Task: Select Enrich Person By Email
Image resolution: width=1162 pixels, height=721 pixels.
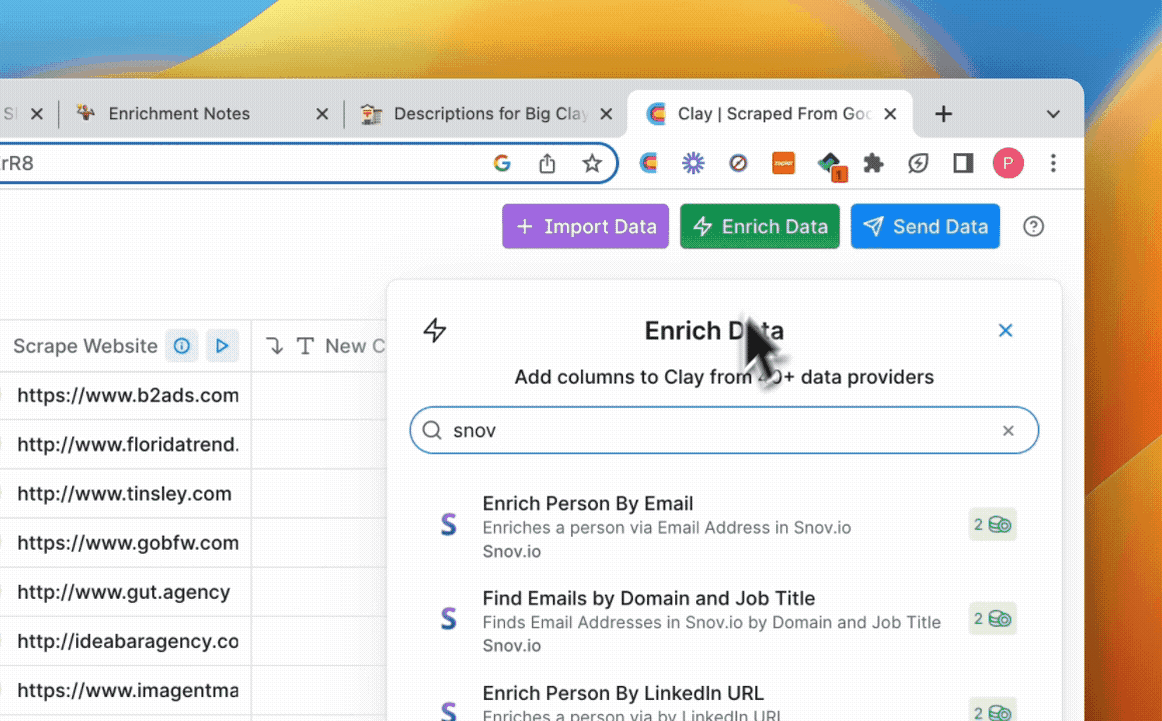Action: [724, 526]
